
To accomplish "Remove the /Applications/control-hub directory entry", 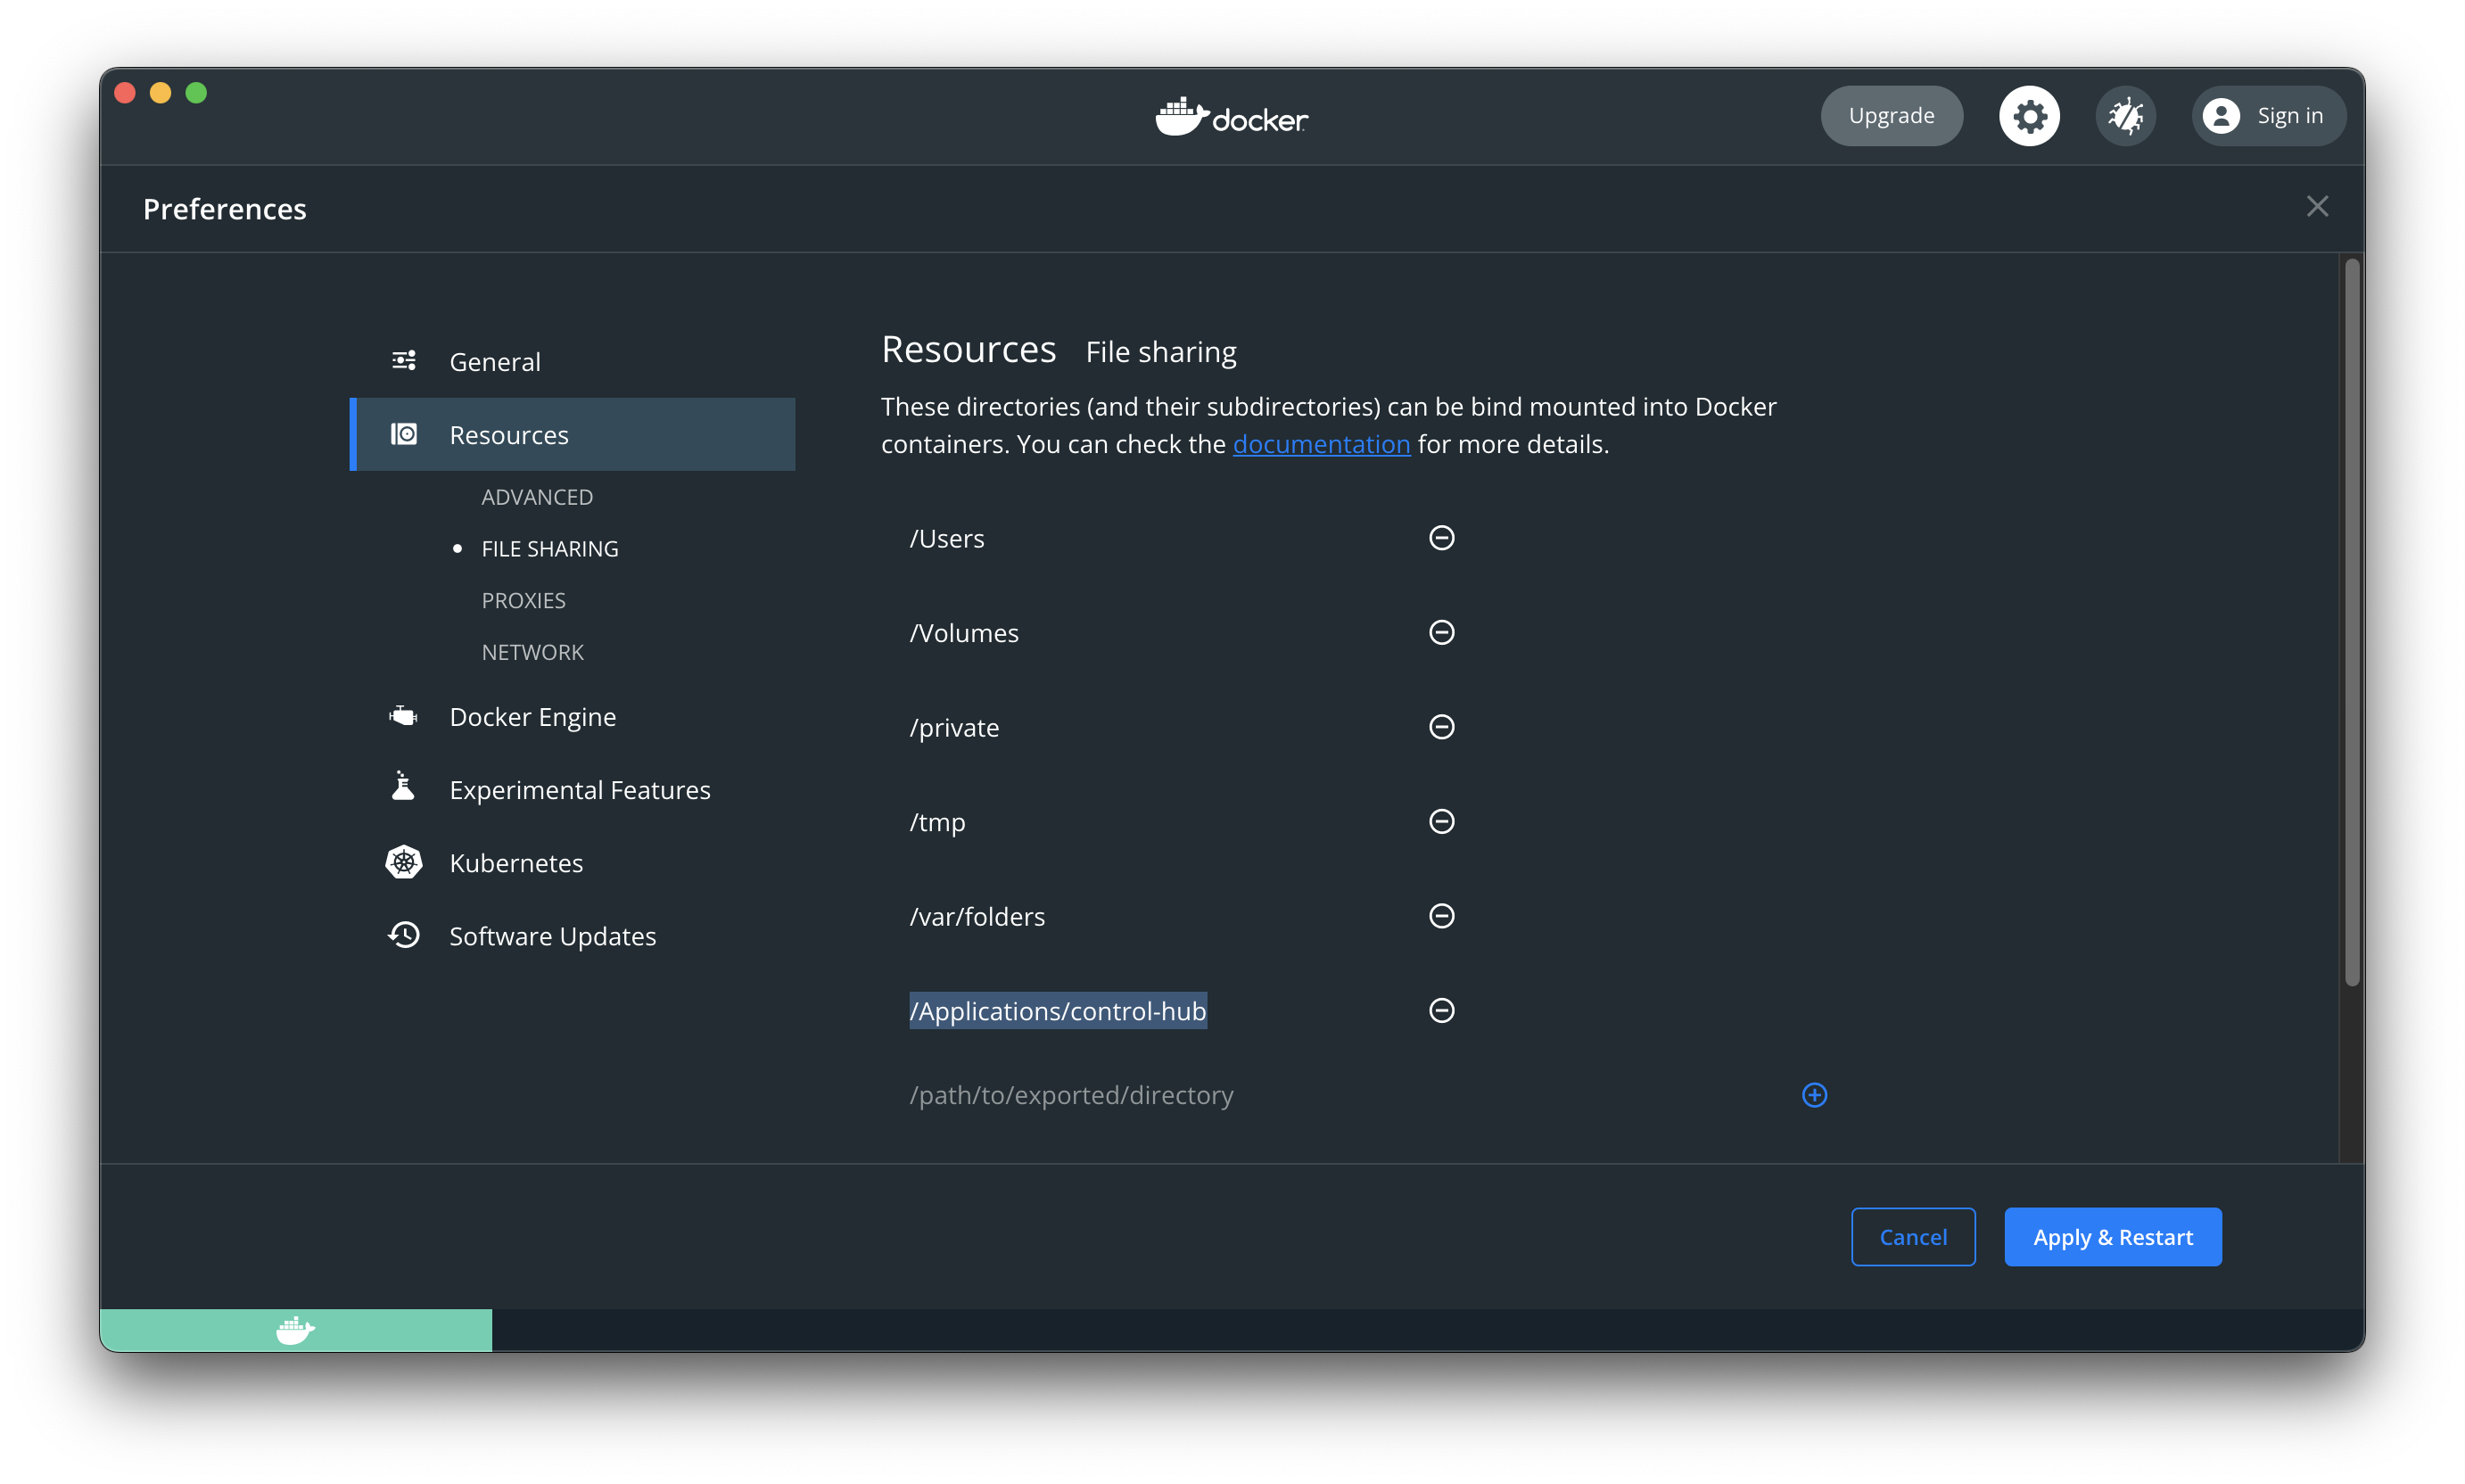I will pos(1441,1010).
